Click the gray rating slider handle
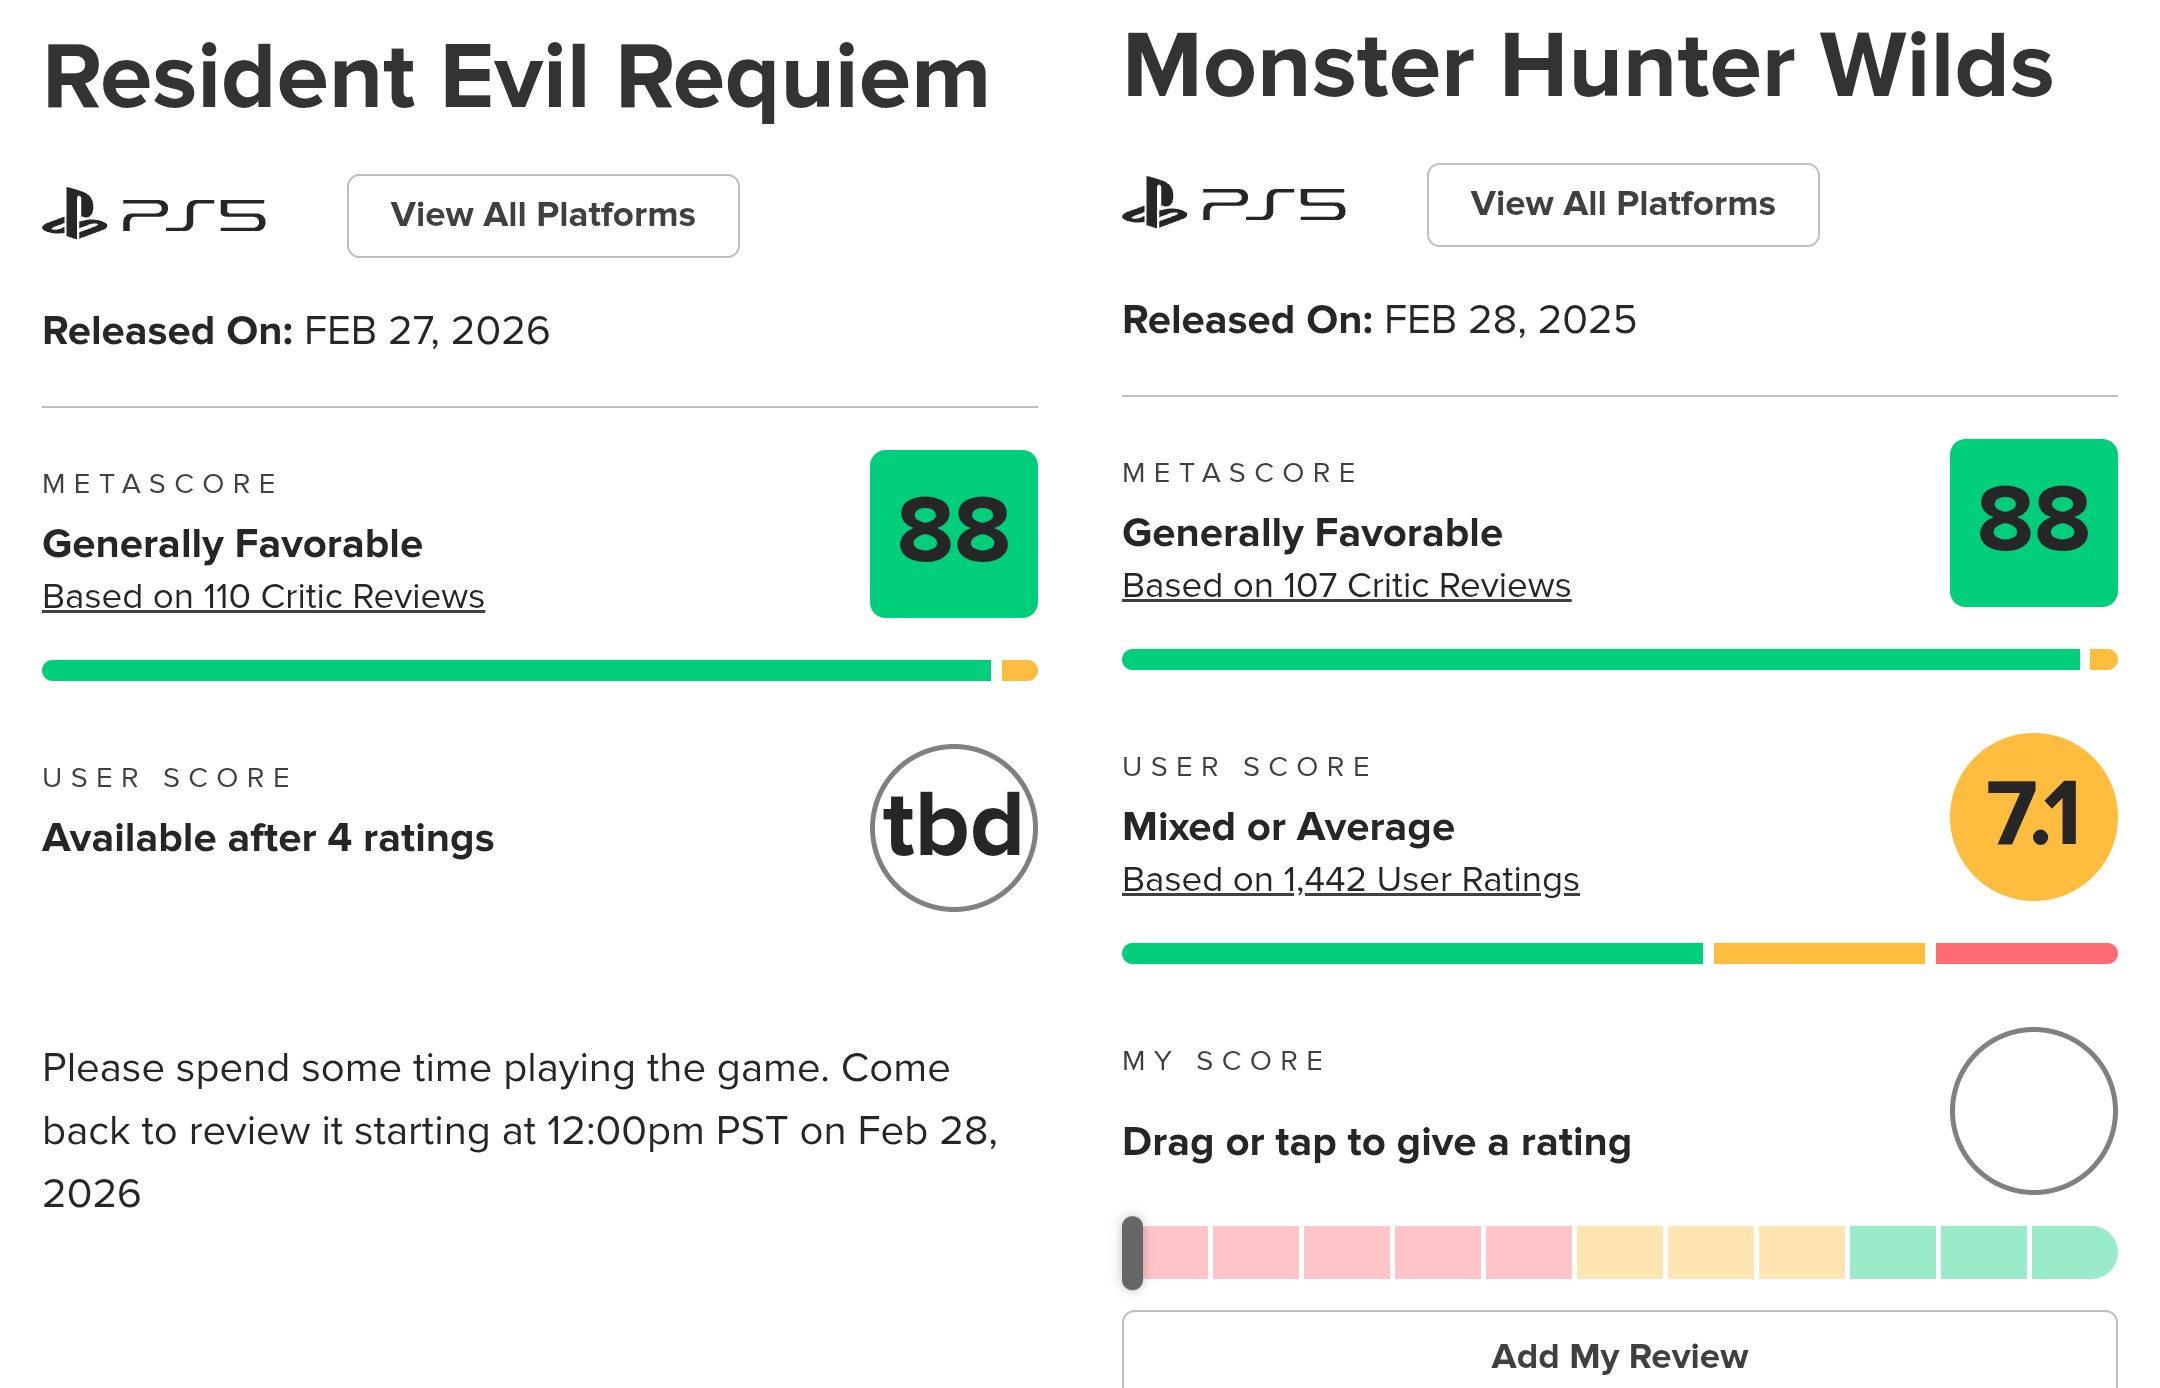 [x=1132, y=1252]
